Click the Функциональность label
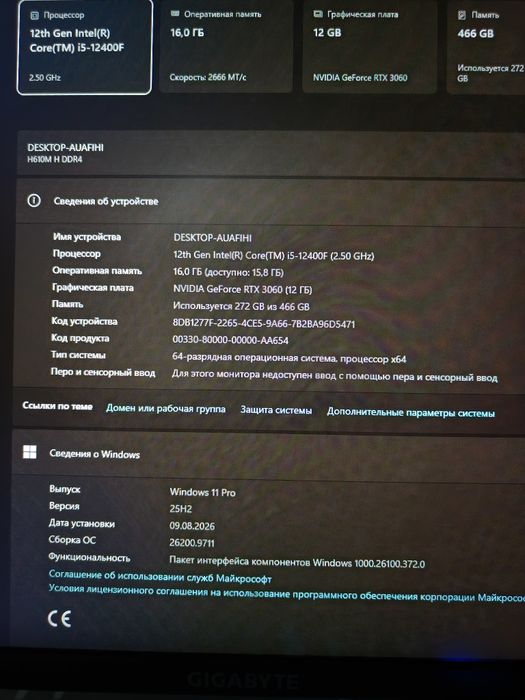Viewport: 525px width, 700px height. tap(89, 557)
